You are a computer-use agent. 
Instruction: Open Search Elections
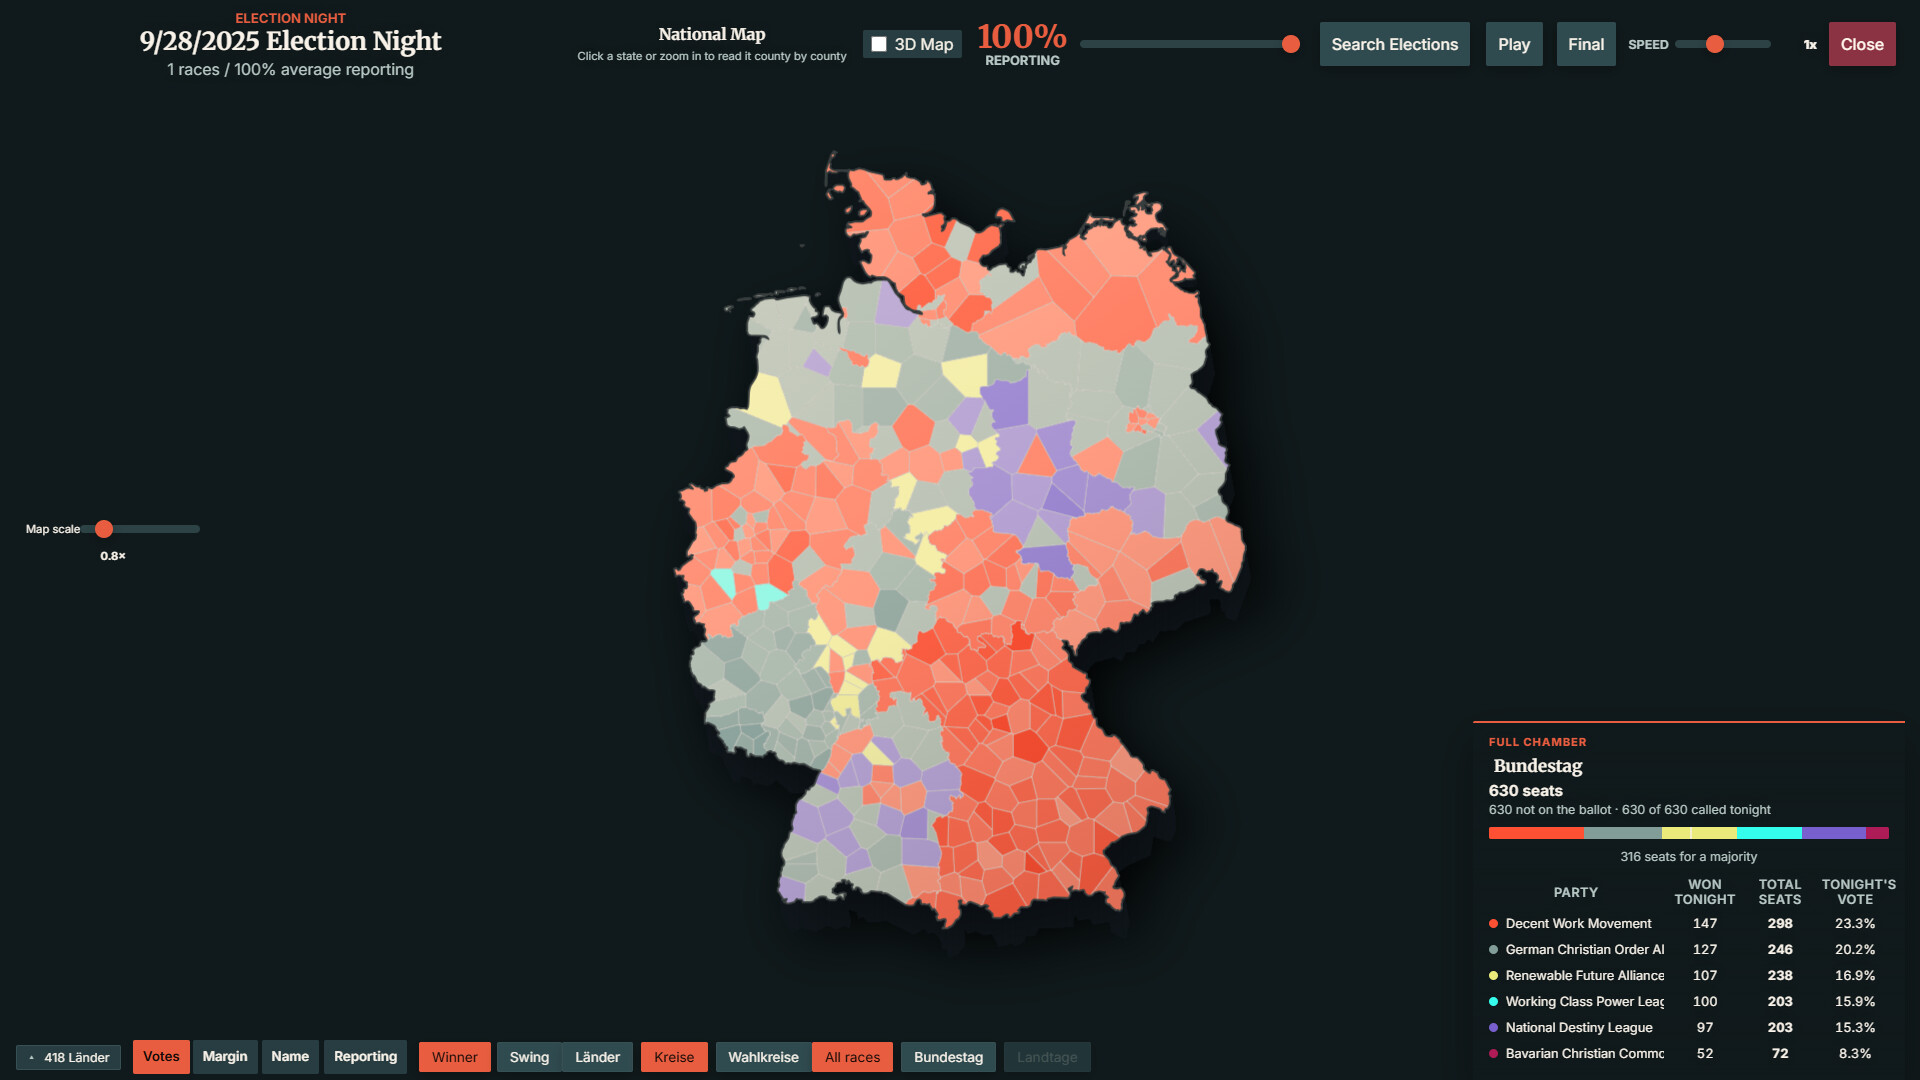click(x=1394, y=44)
